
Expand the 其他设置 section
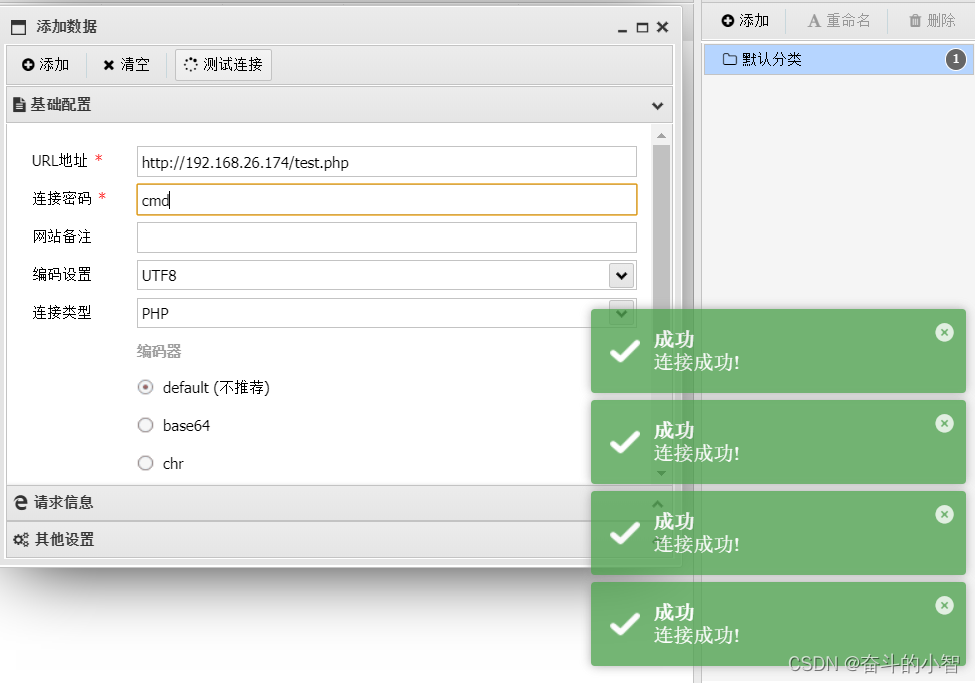[340, 539]
